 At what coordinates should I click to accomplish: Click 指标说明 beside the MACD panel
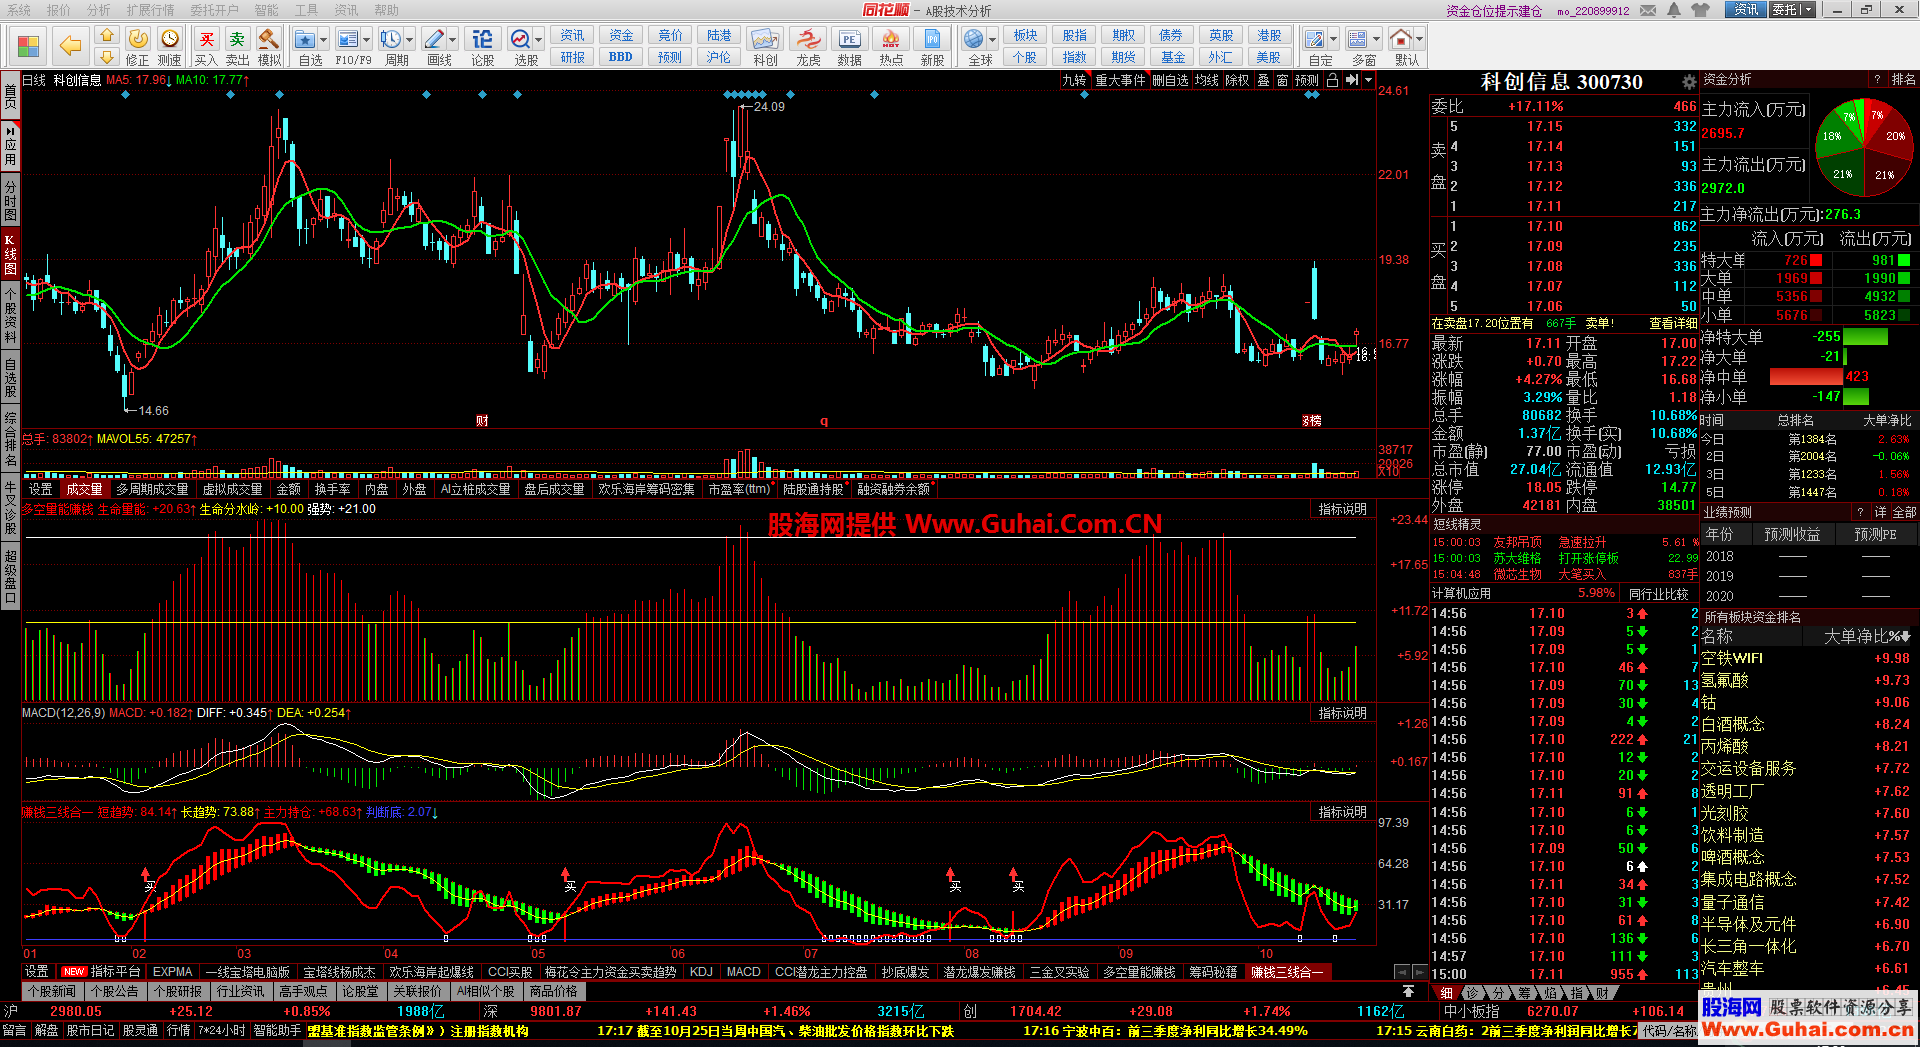point(1342,713)
